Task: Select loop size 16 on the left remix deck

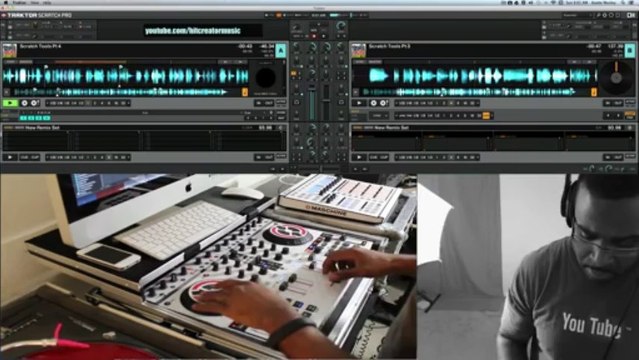Action: point(116,157)
